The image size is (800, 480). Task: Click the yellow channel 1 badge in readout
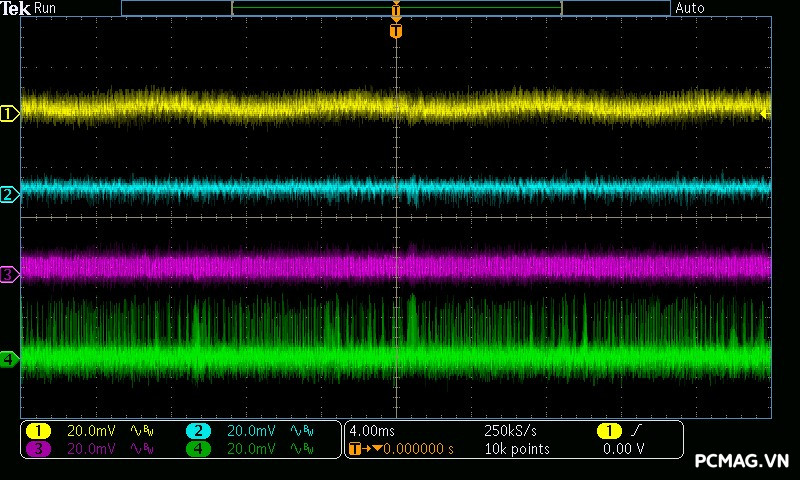[38, 431]
